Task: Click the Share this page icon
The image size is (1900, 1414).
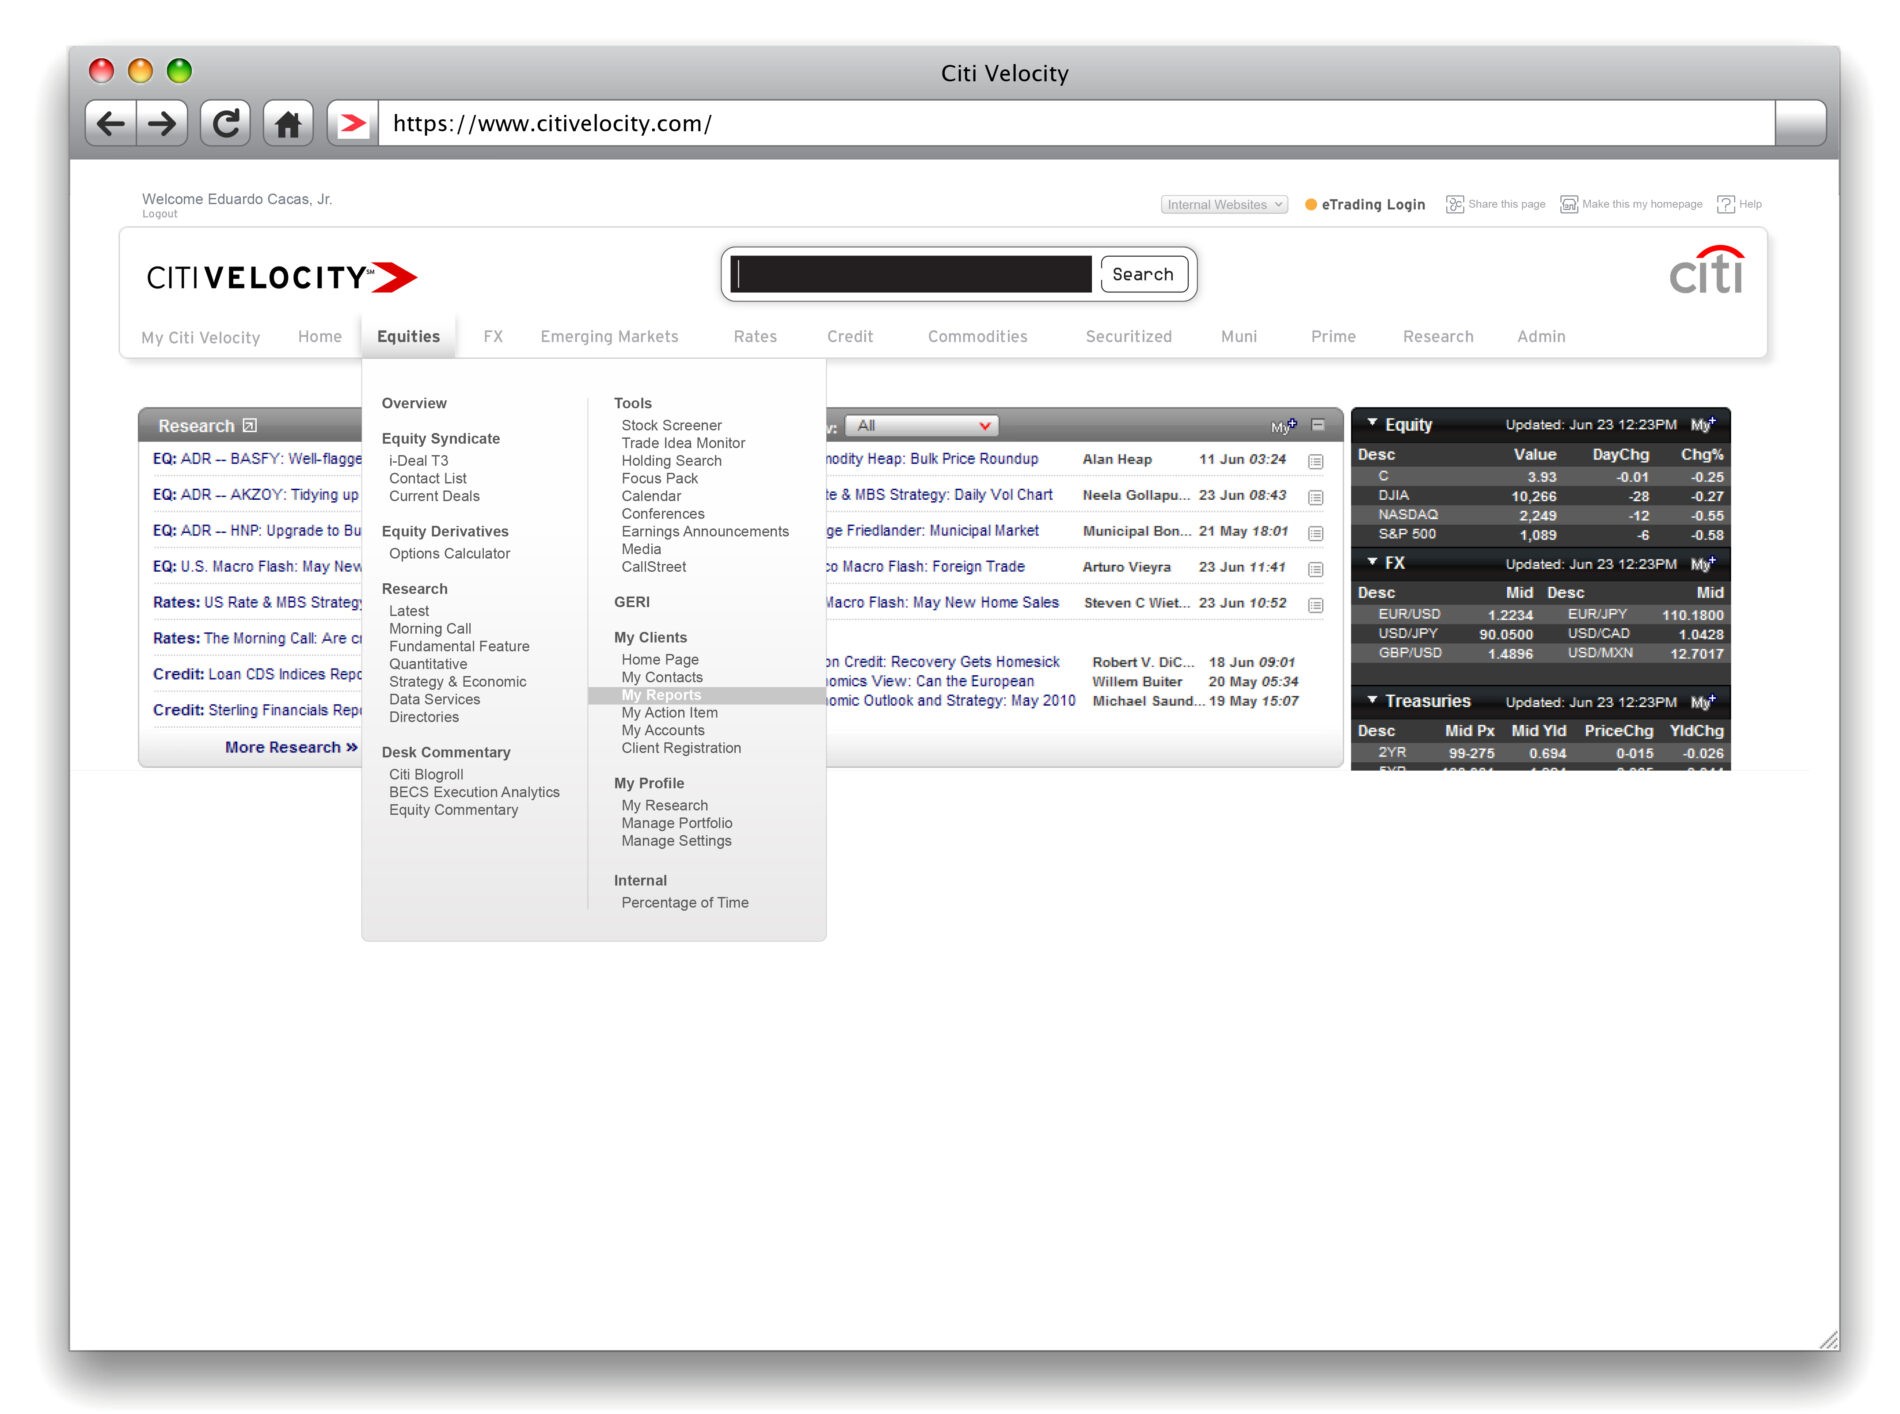Action: pos(1455,204)
